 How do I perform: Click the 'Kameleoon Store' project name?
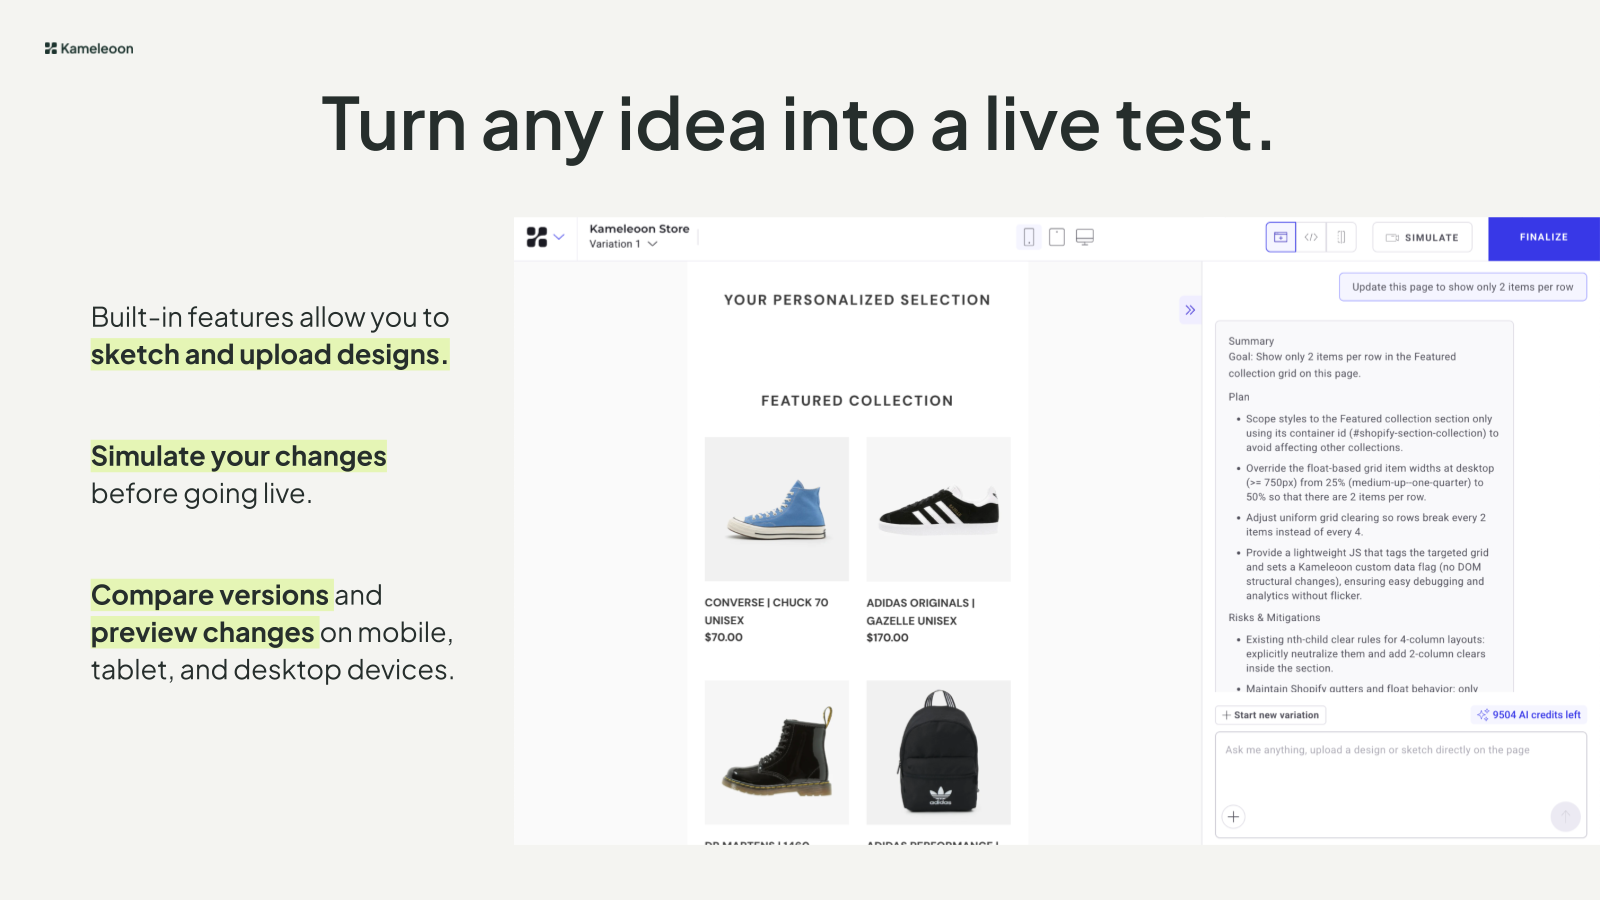(x=639, y=229)
